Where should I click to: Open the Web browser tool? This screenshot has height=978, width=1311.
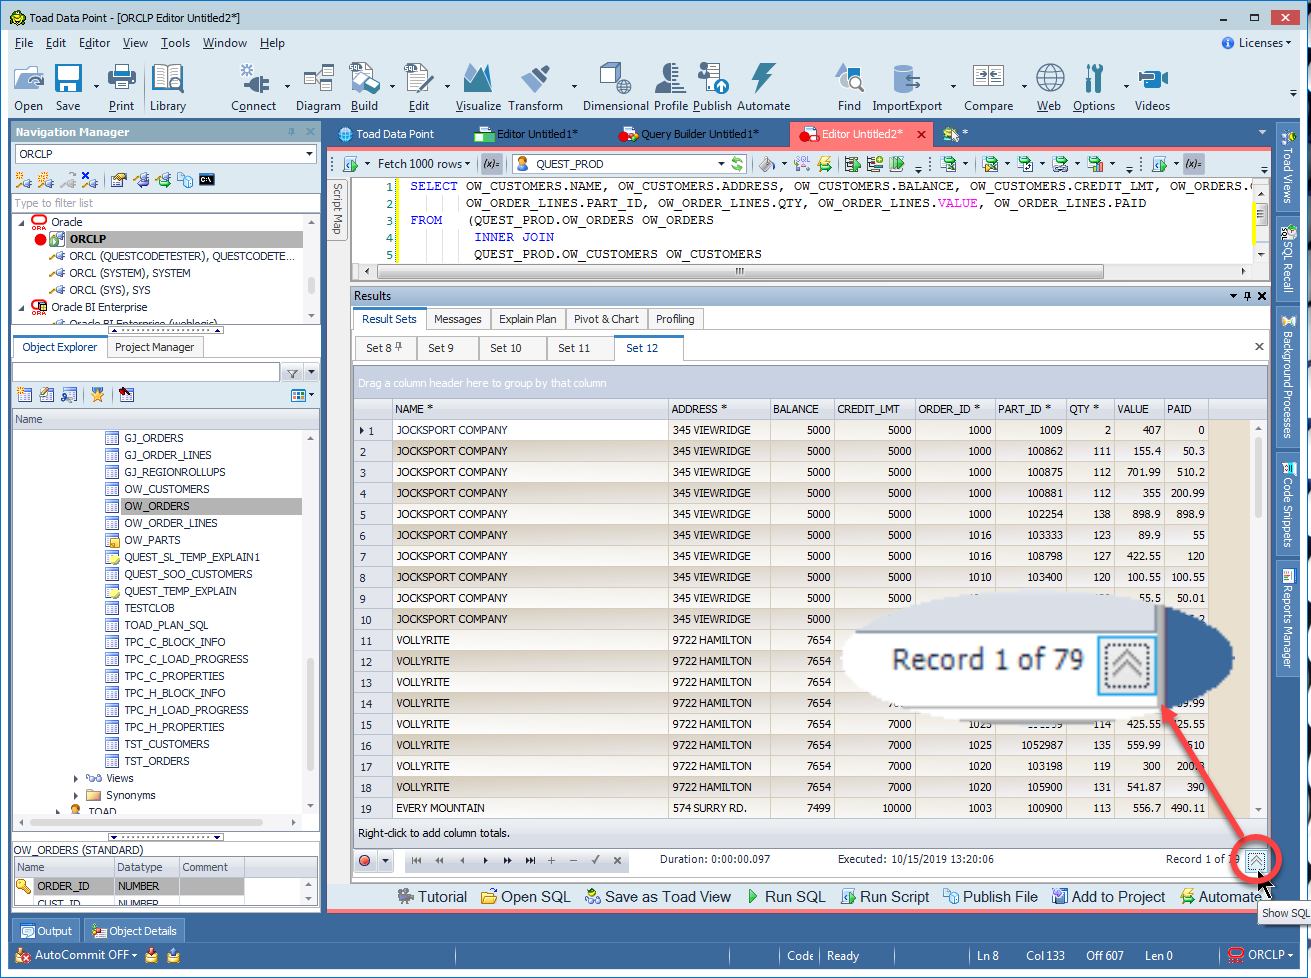1049,87
